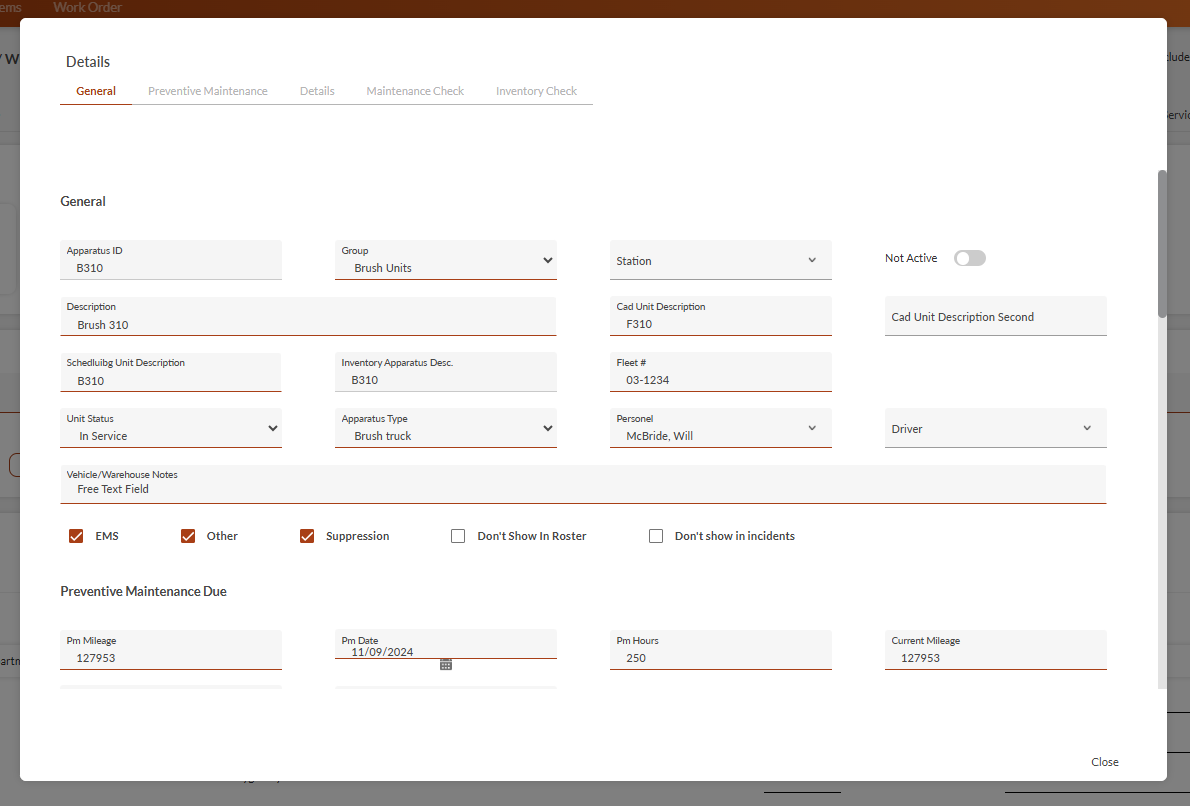Image resolution: width=1190 pixels, height=806 pixels.
Task: Uncheck the Other checkbox
Action: click(188, 536)
